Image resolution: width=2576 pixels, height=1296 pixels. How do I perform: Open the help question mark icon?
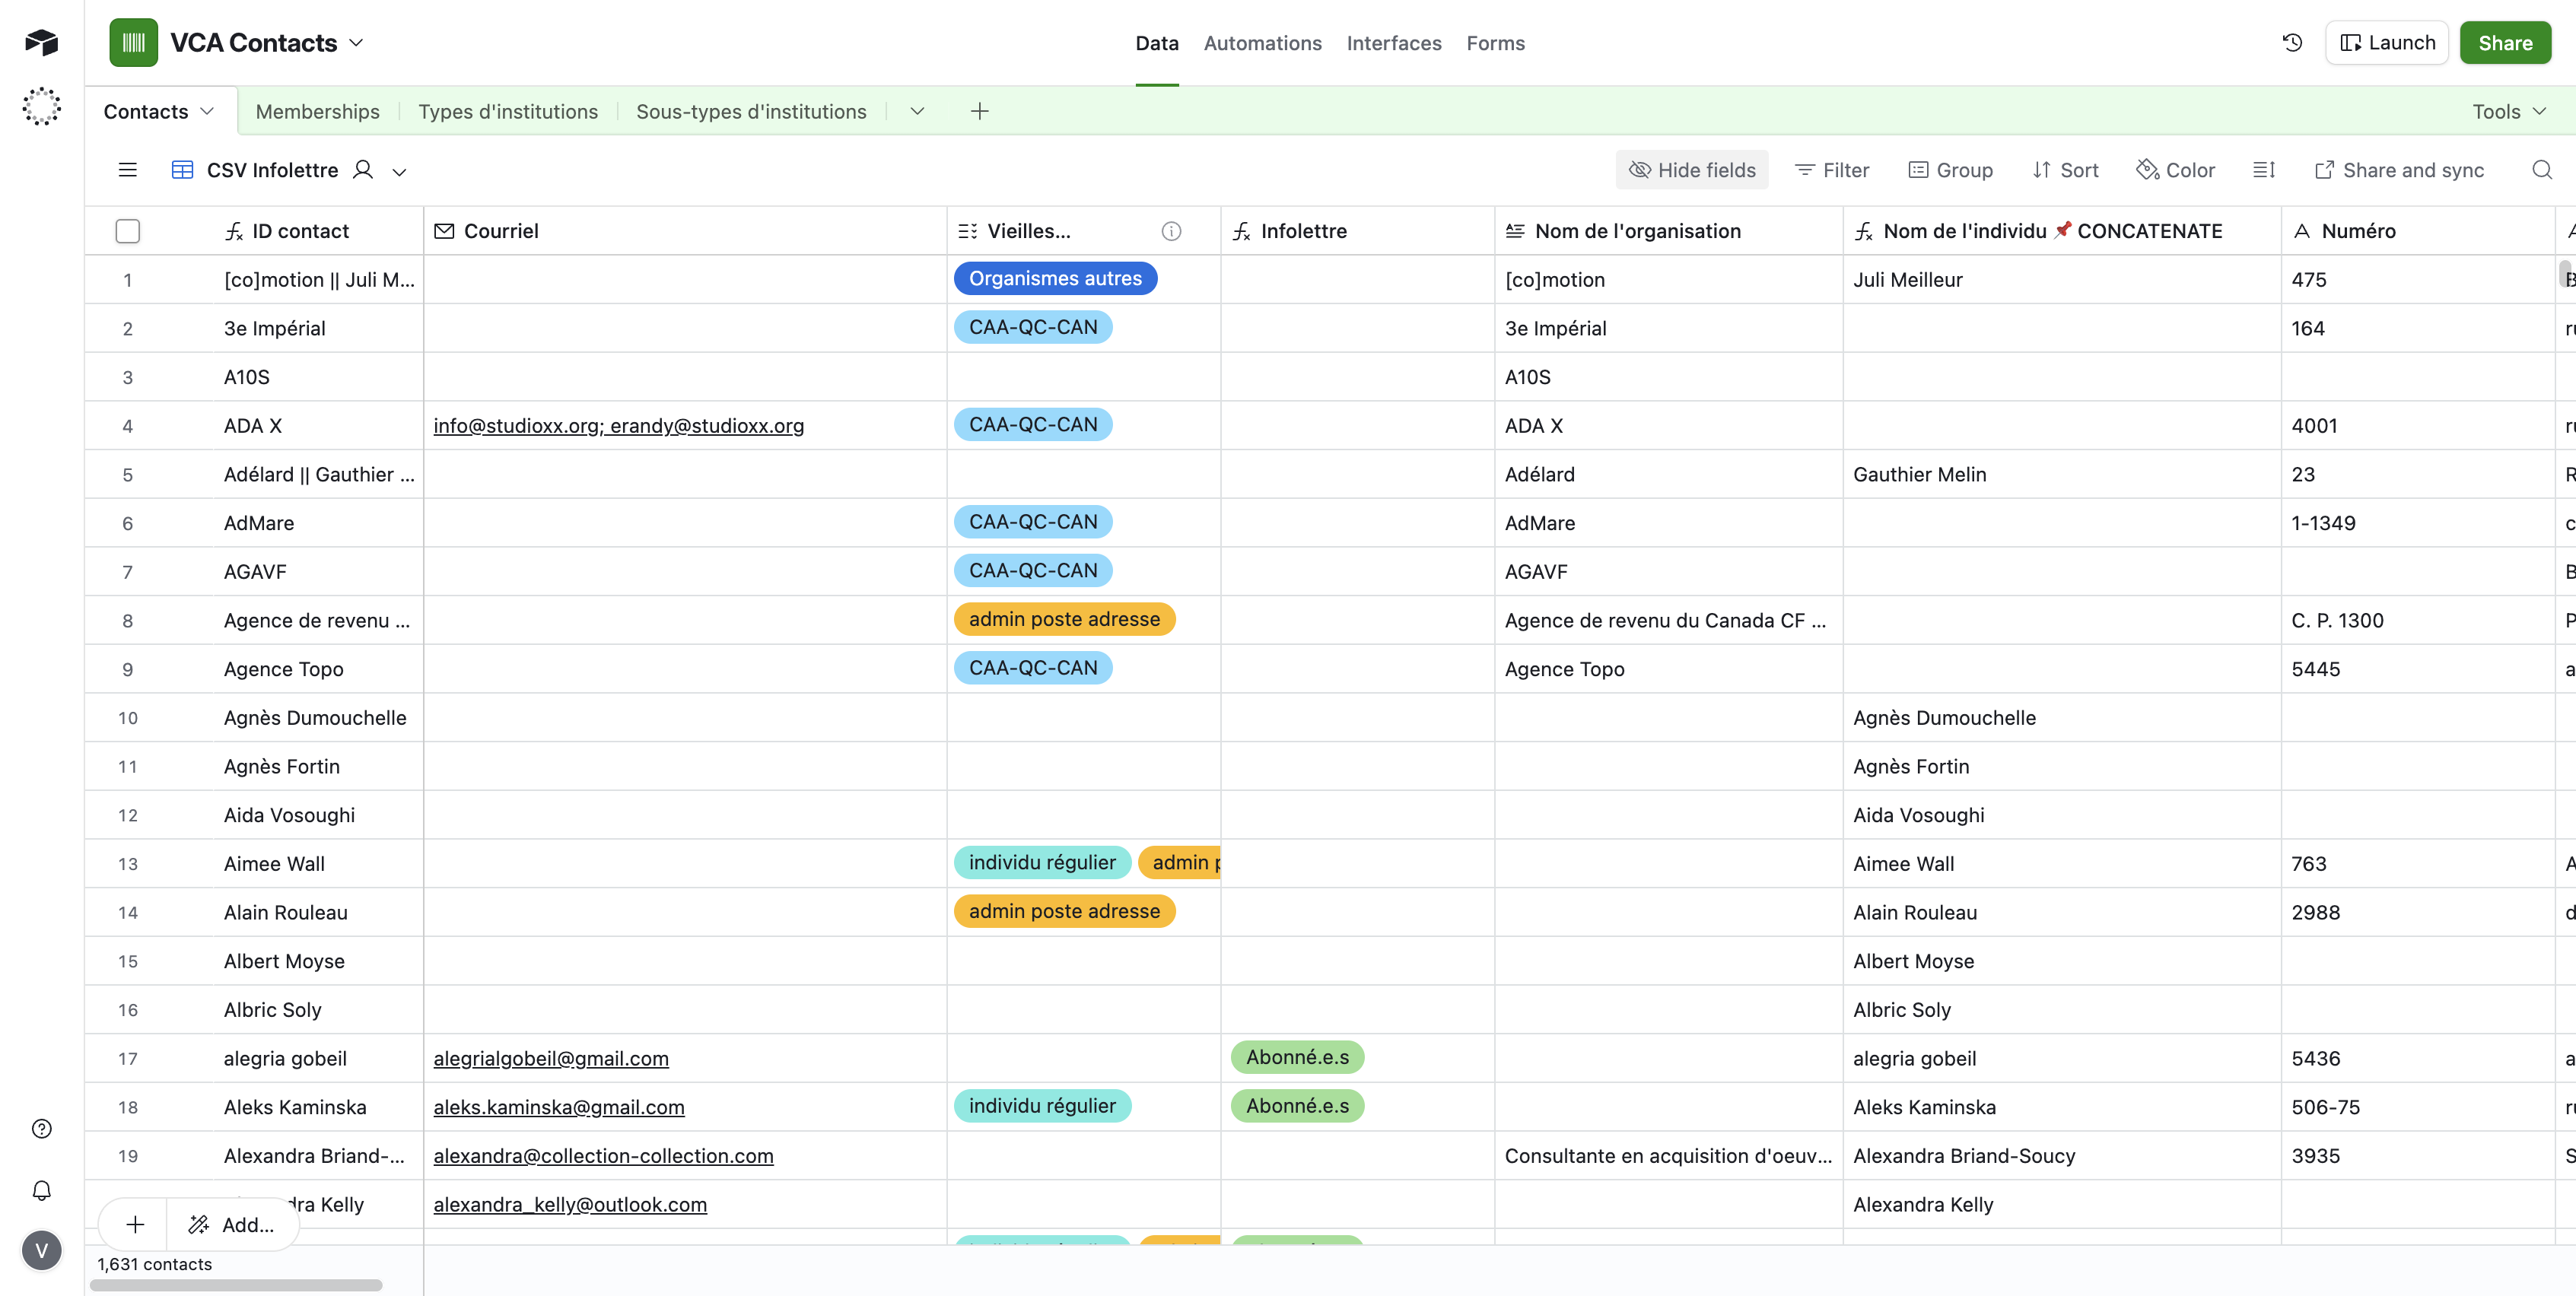(41, 1129)
